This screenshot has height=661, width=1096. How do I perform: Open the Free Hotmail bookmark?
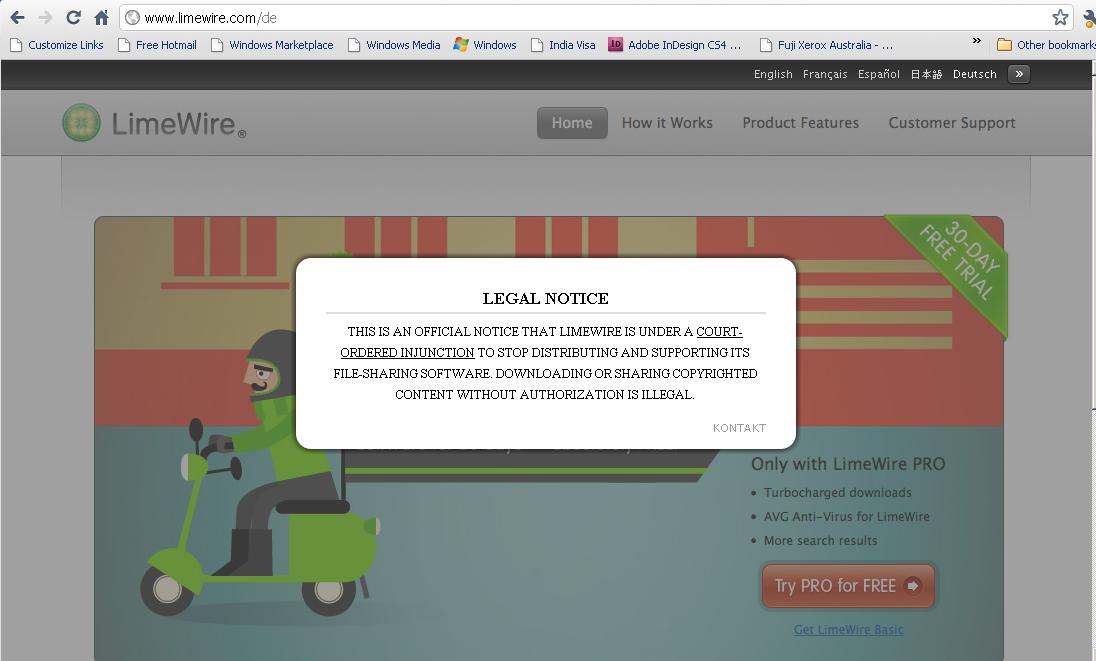tap(157, 45)
